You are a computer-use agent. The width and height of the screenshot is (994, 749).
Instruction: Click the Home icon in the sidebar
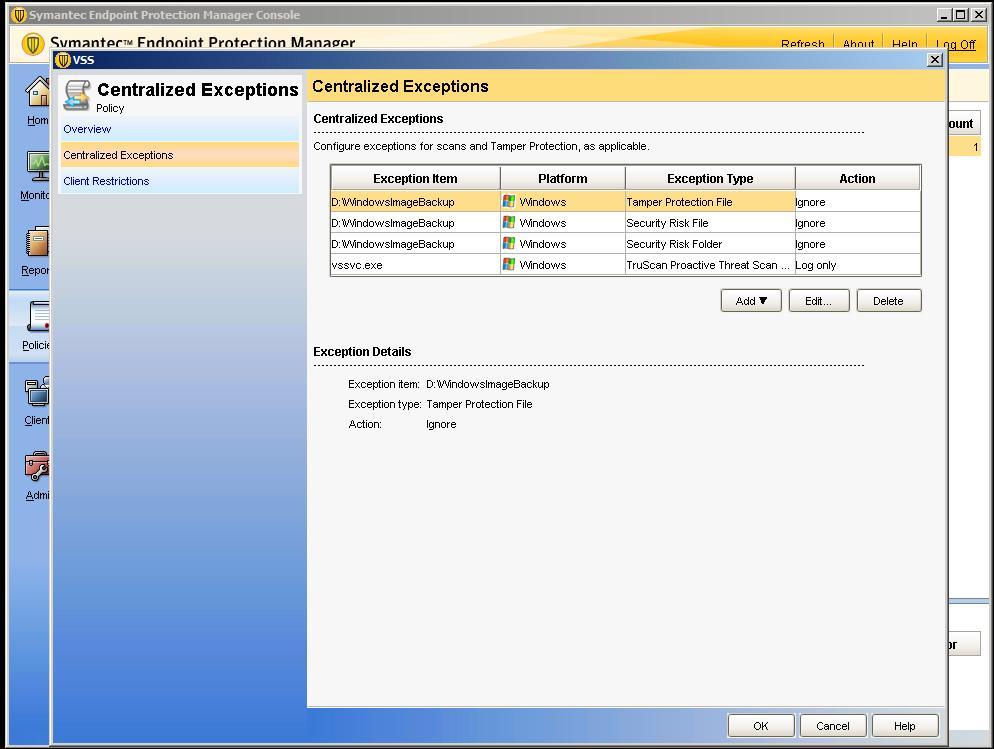click(38, 94)
